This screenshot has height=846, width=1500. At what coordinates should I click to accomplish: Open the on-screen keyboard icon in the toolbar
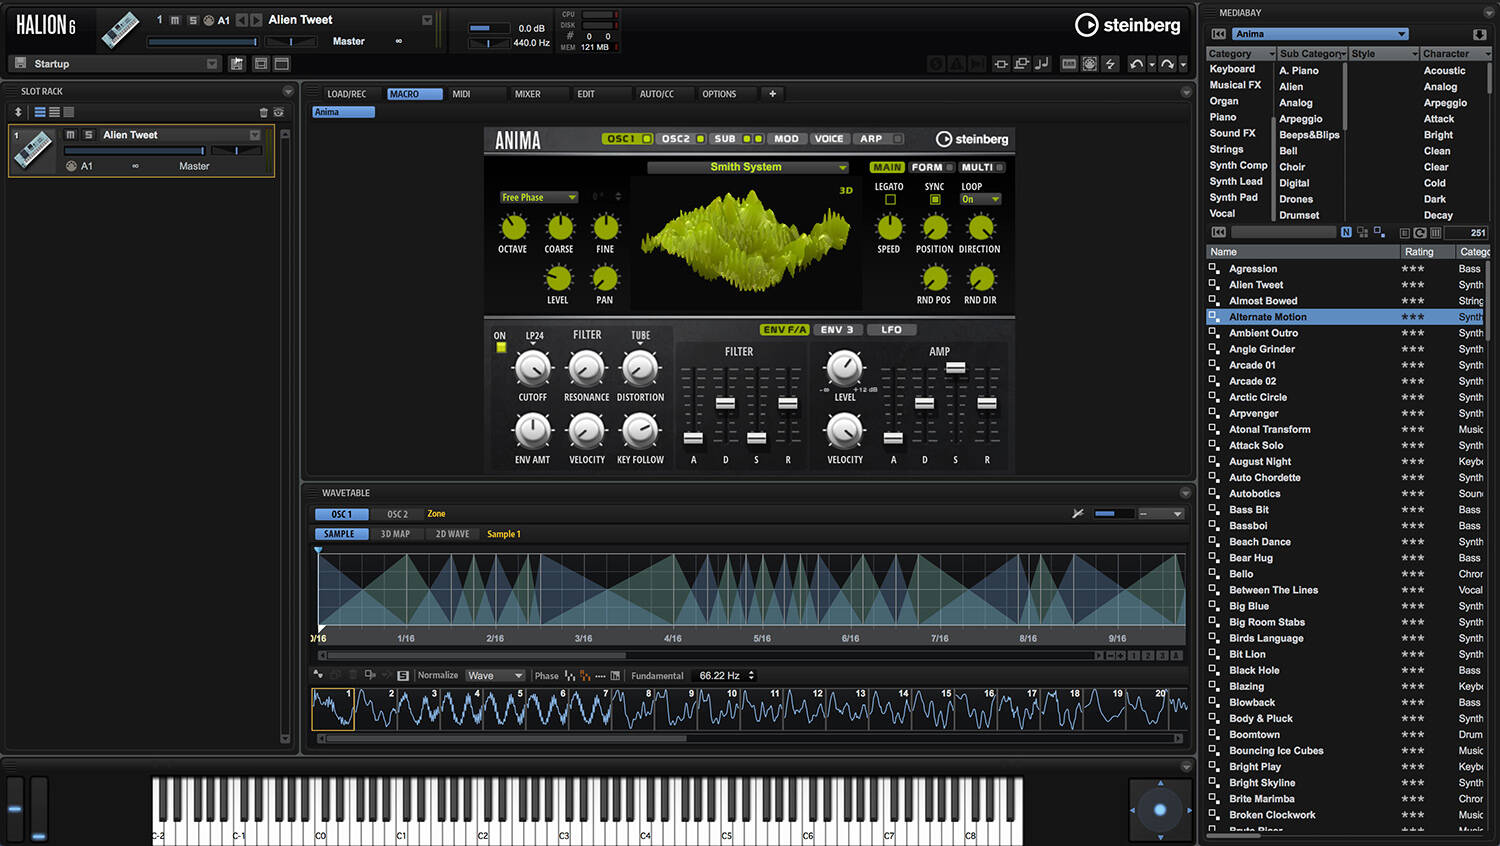click(1068, 63)
